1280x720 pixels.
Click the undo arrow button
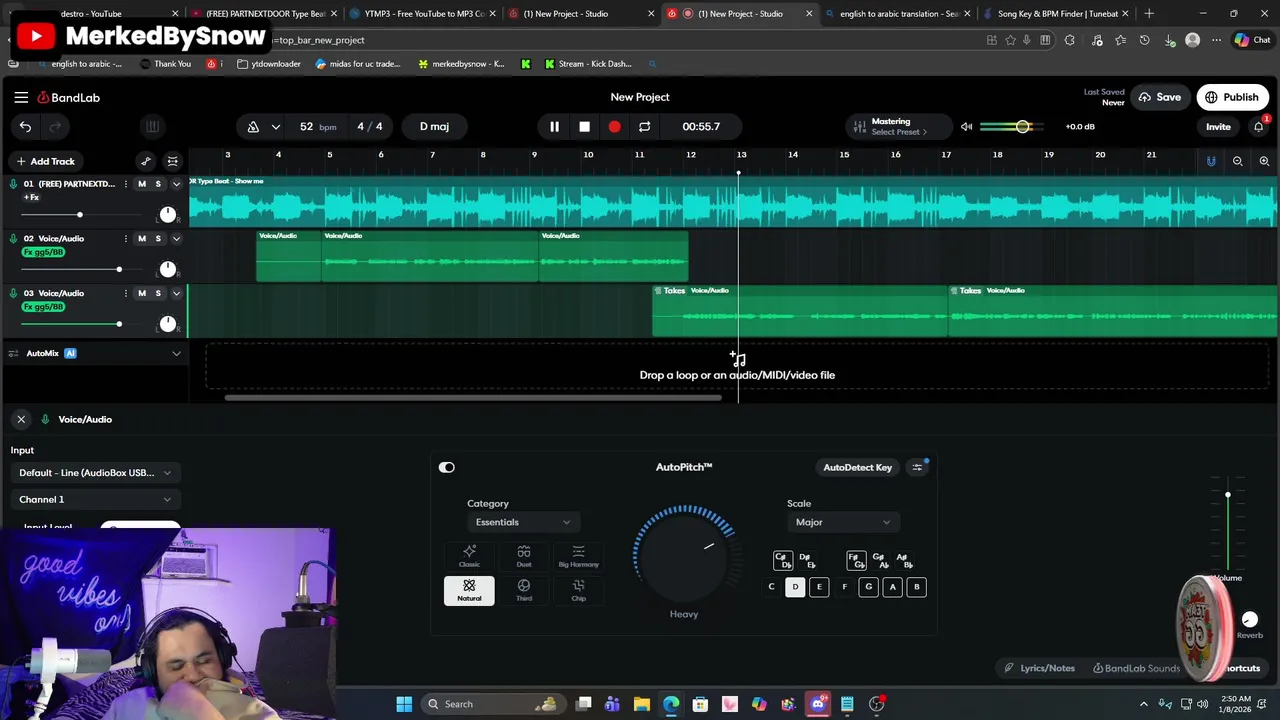click(x=25, y=126)
